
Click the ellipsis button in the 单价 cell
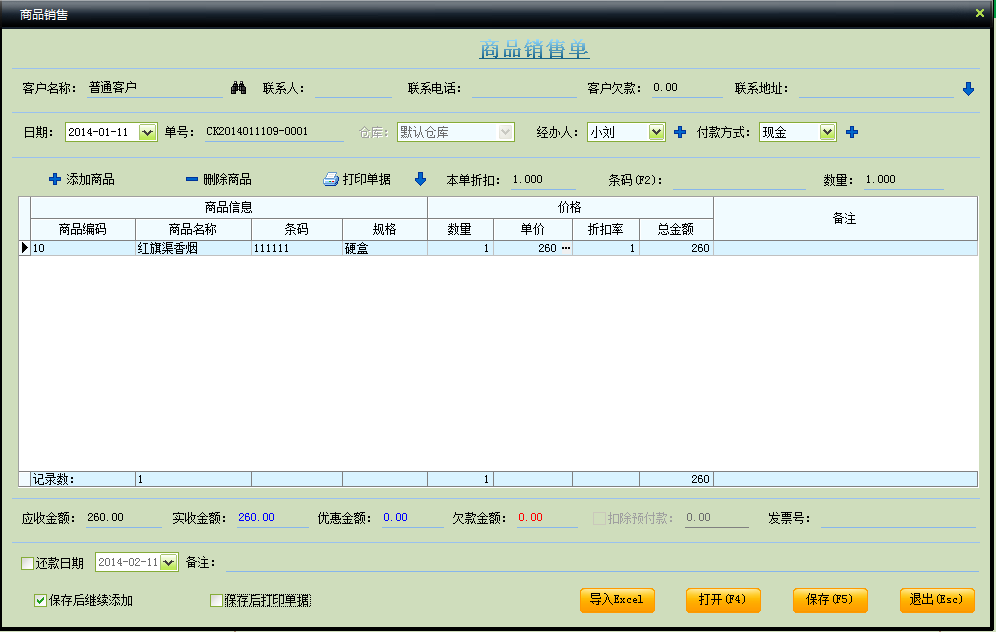point(566,248)
